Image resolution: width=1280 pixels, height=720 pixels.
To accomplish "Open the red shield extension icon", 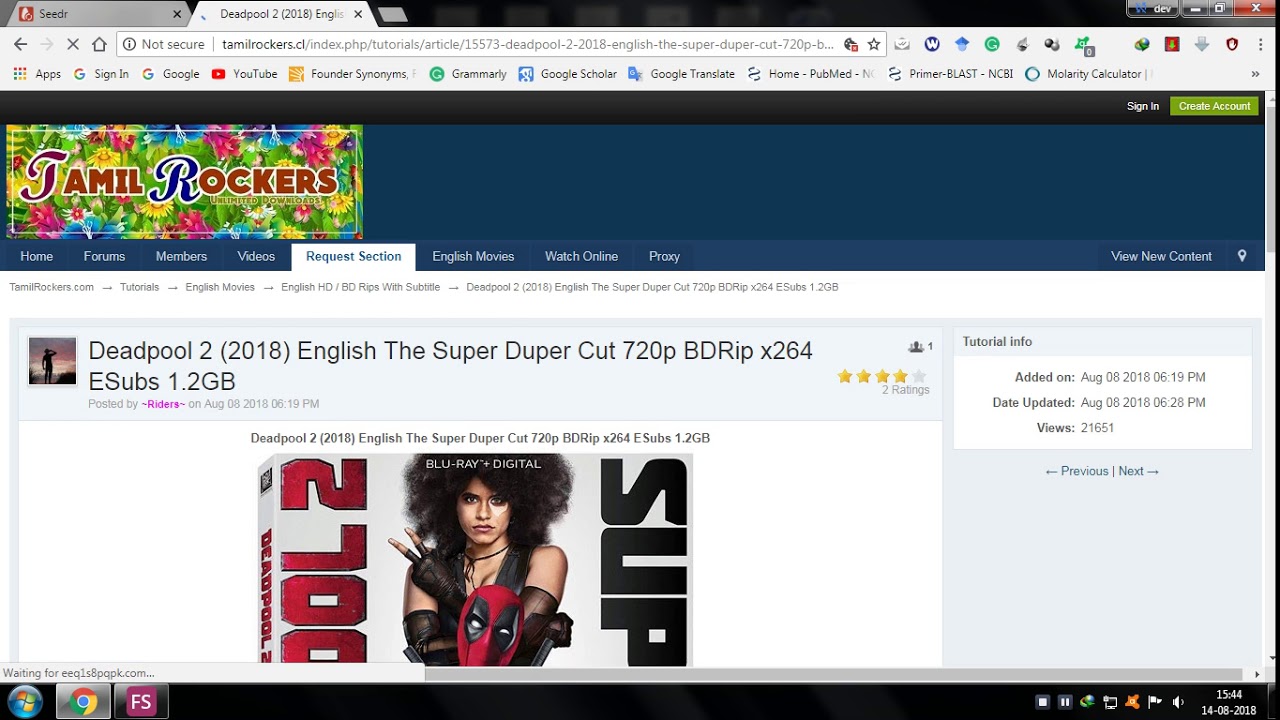I will [1232, 44].
